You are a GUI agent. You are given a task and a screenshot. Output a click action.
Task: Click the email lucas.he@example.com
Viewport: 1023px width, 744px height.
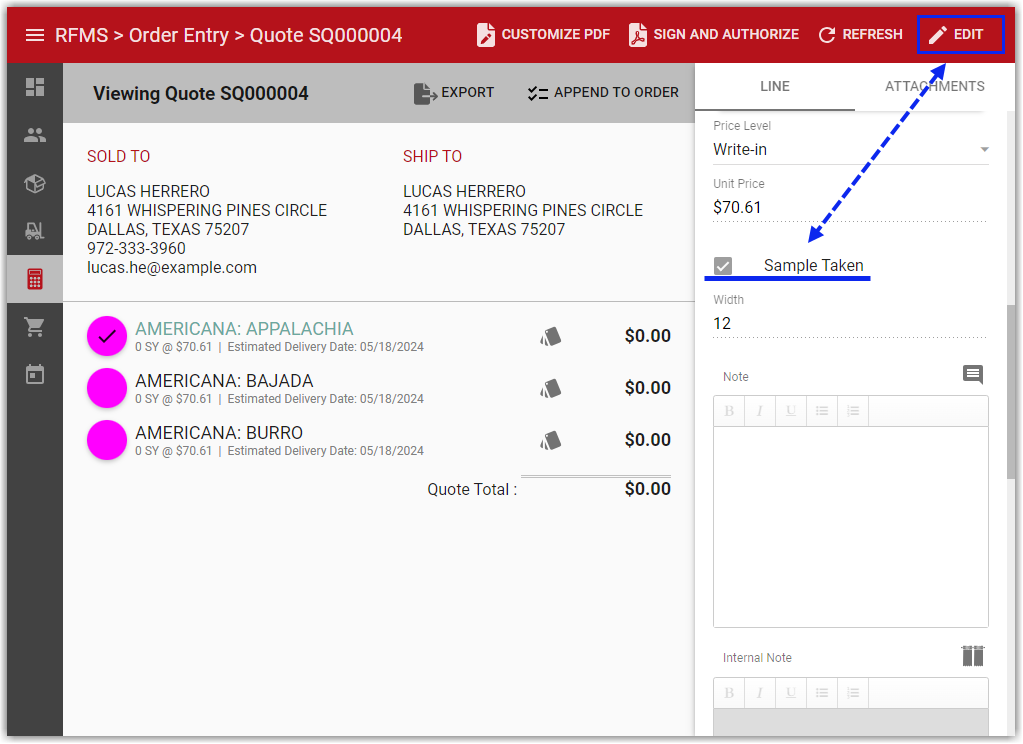click(x=172, y=268)
